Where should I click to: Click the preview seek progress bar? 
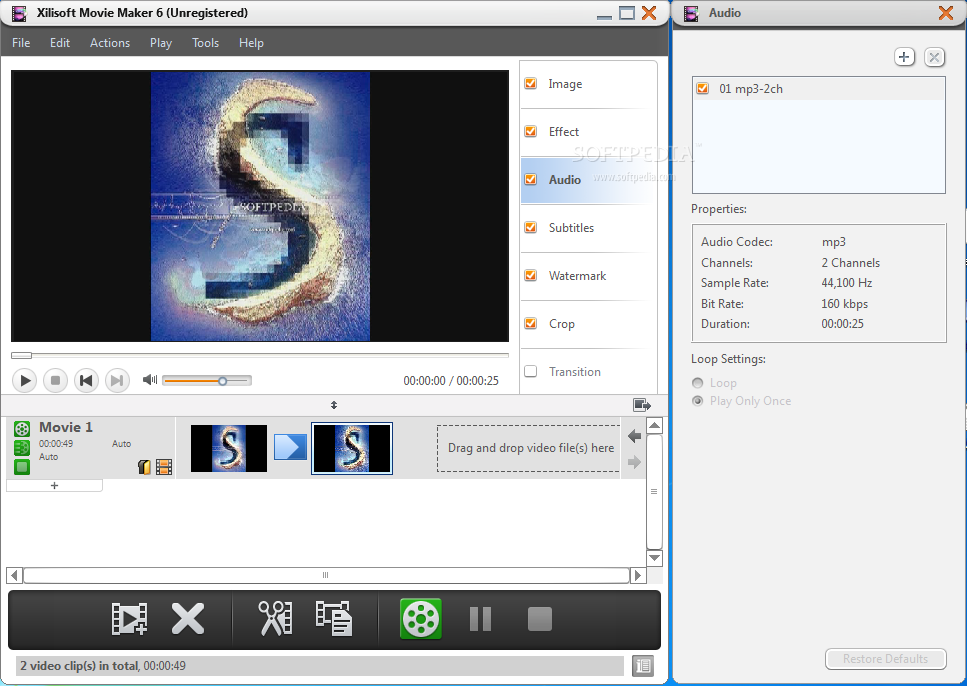point(260,355)
